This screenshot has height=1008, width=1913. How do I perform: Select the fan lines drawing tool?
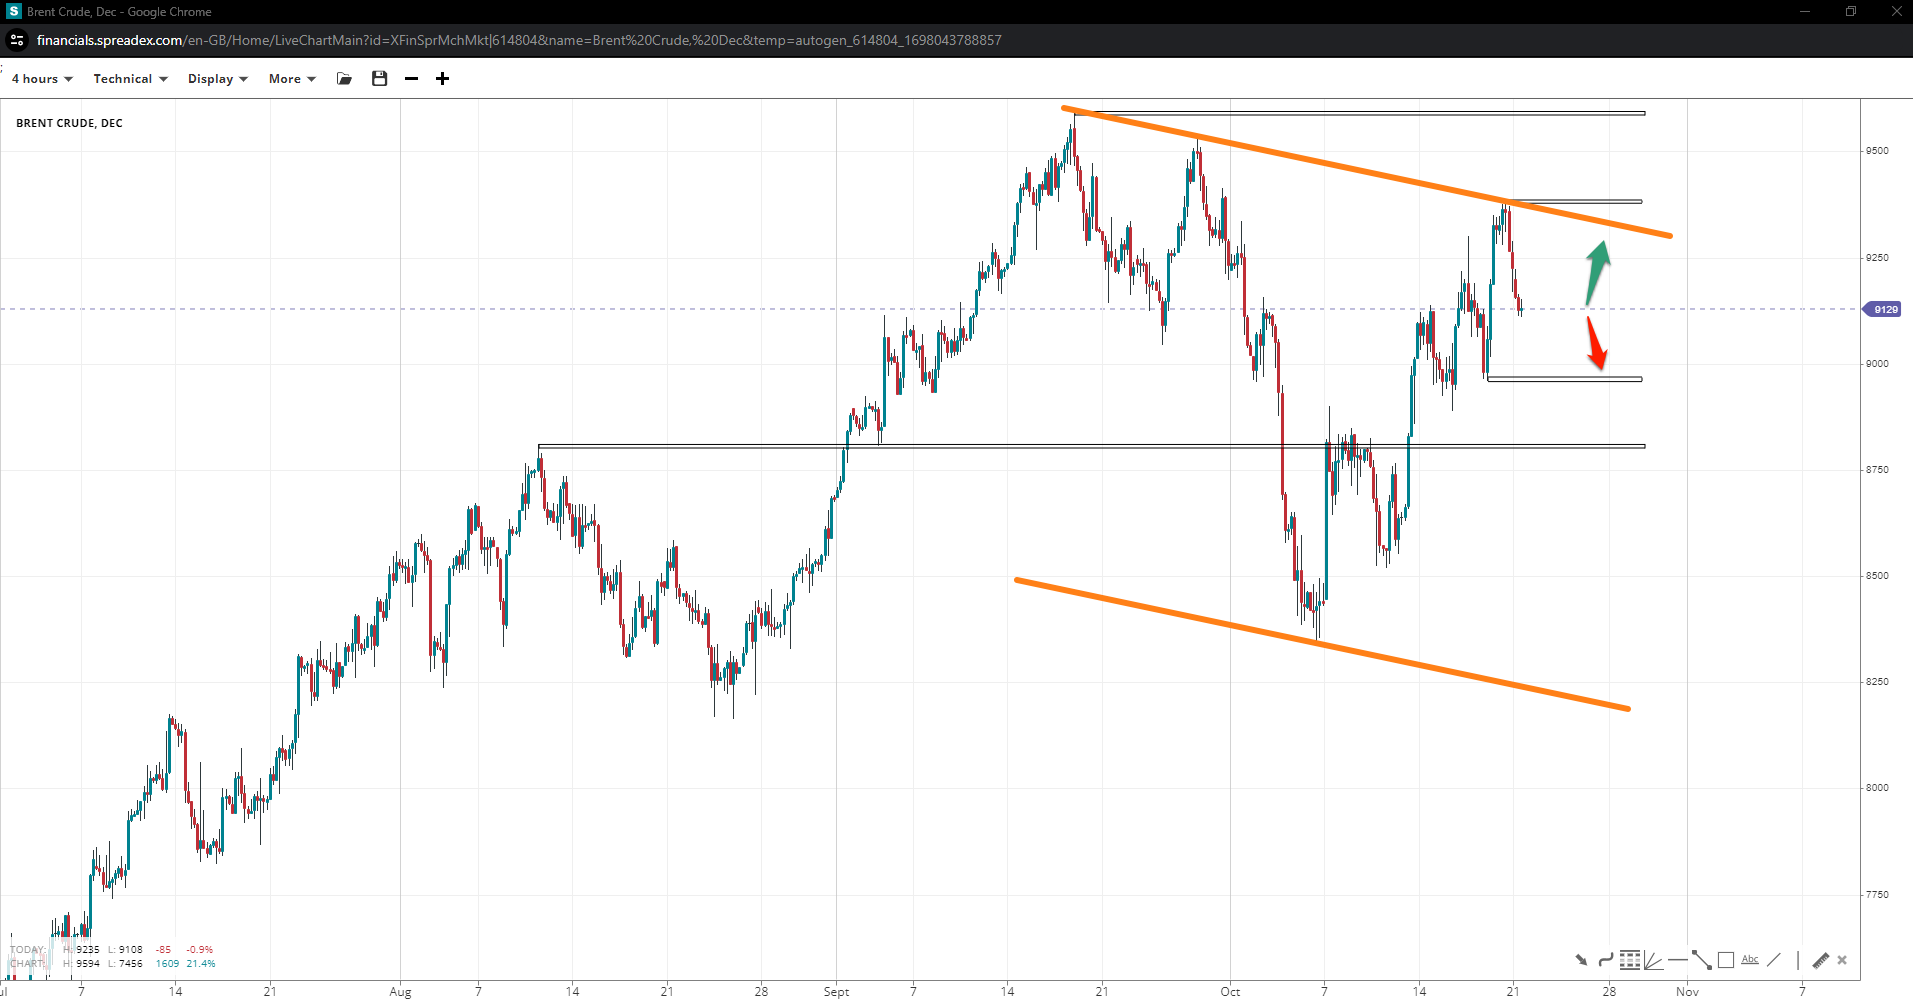[x=1653, y=960]
